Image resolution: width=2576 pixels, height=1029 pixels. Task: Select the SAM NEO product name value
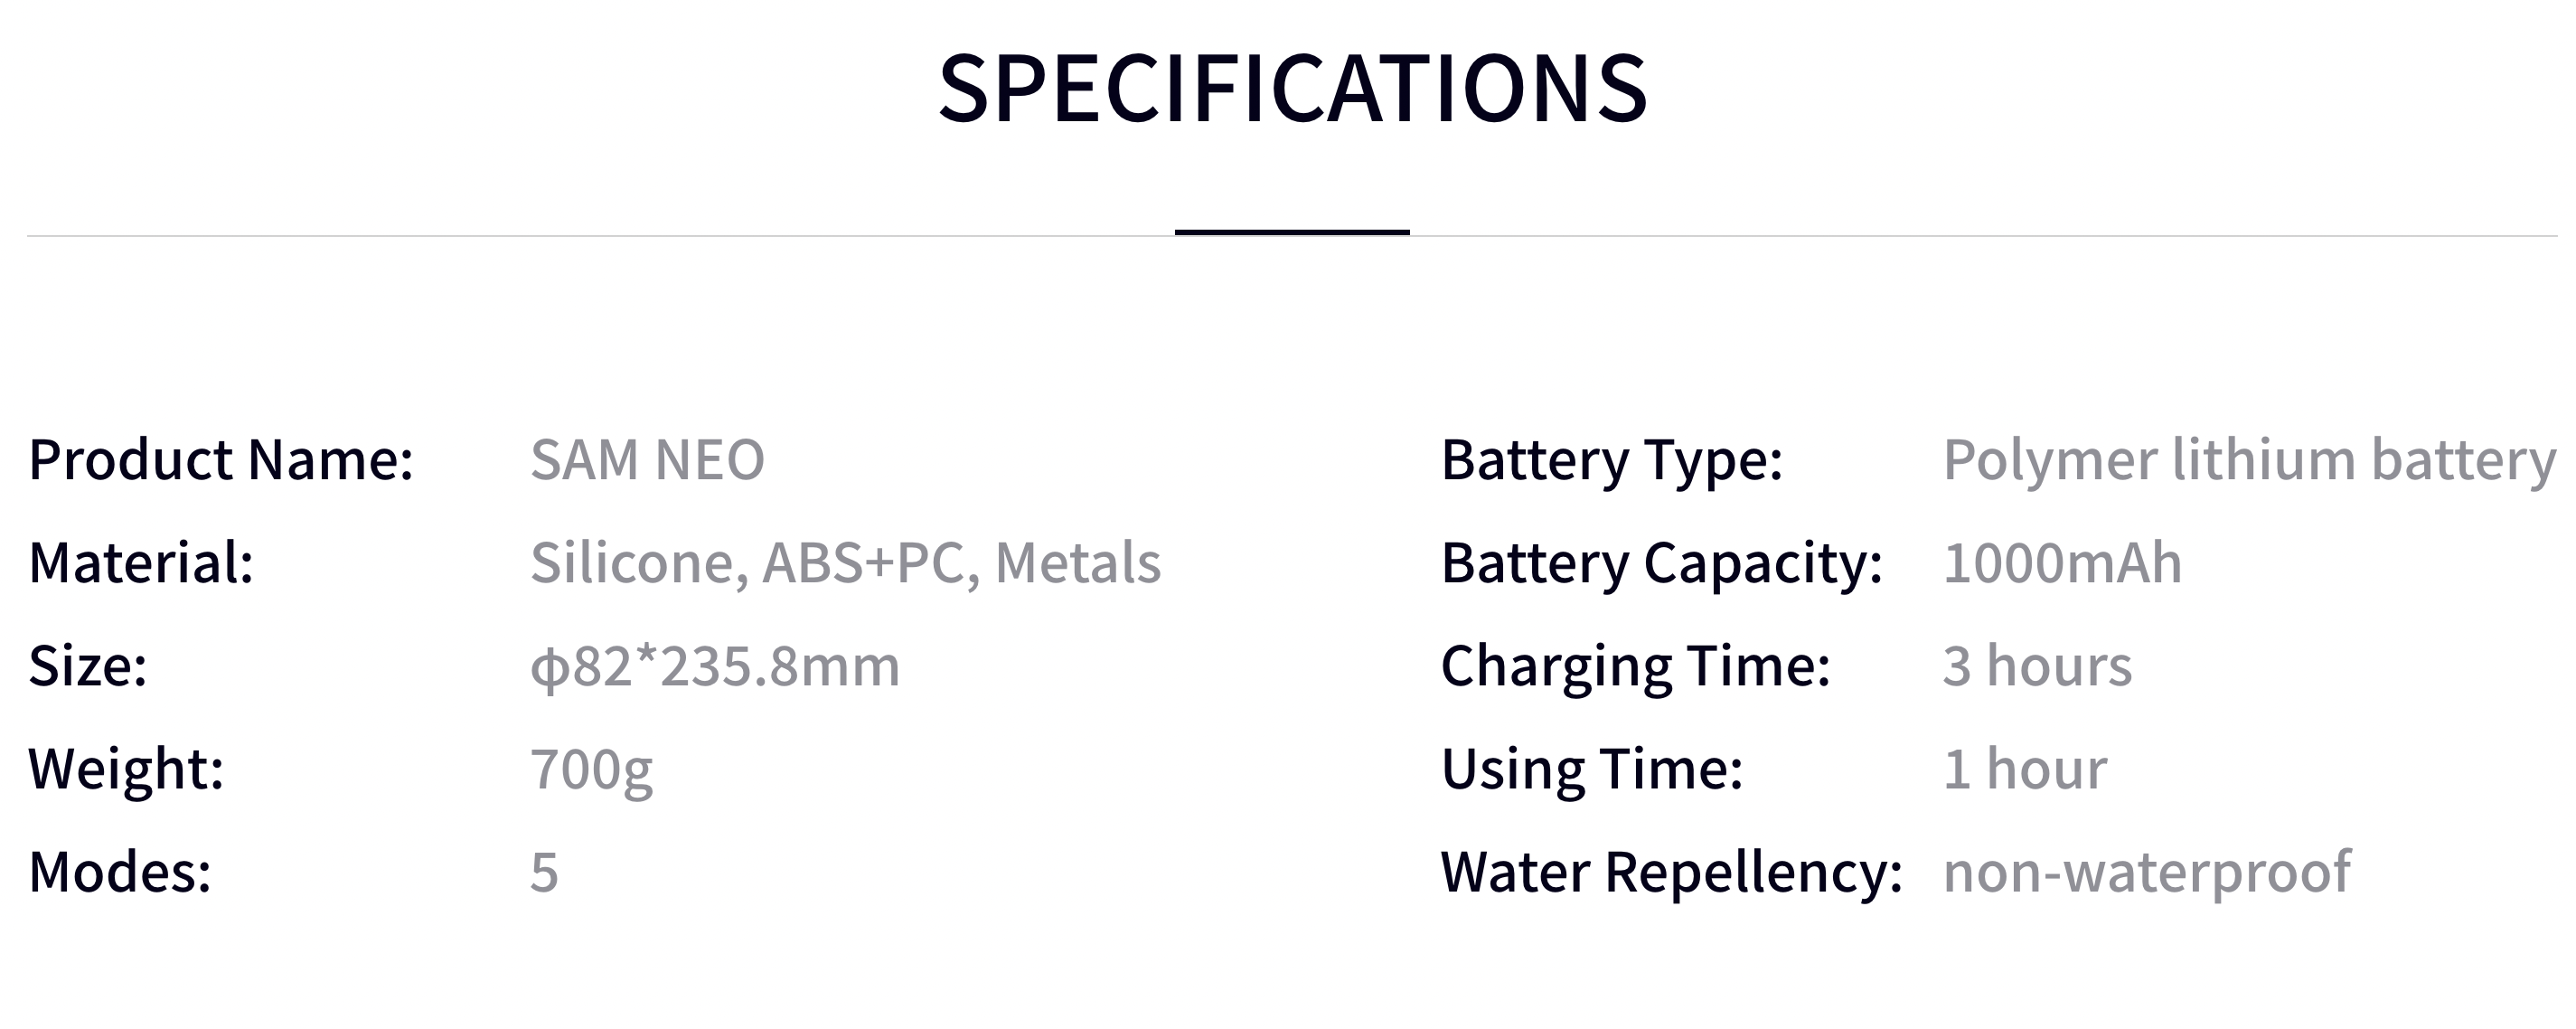click(x=647, y=460)
